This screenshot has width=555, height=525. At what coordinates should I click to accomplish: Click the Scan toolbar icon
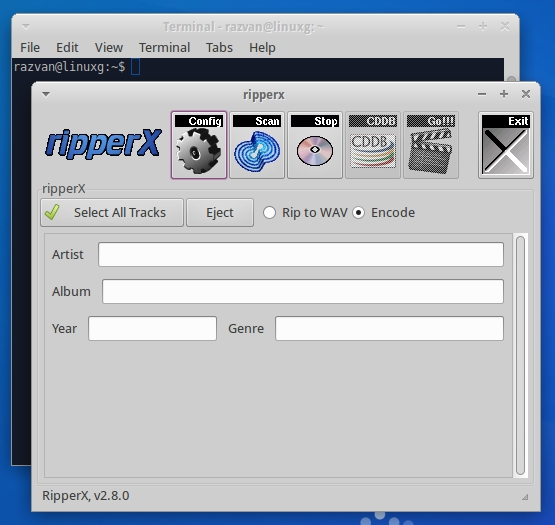257,145
